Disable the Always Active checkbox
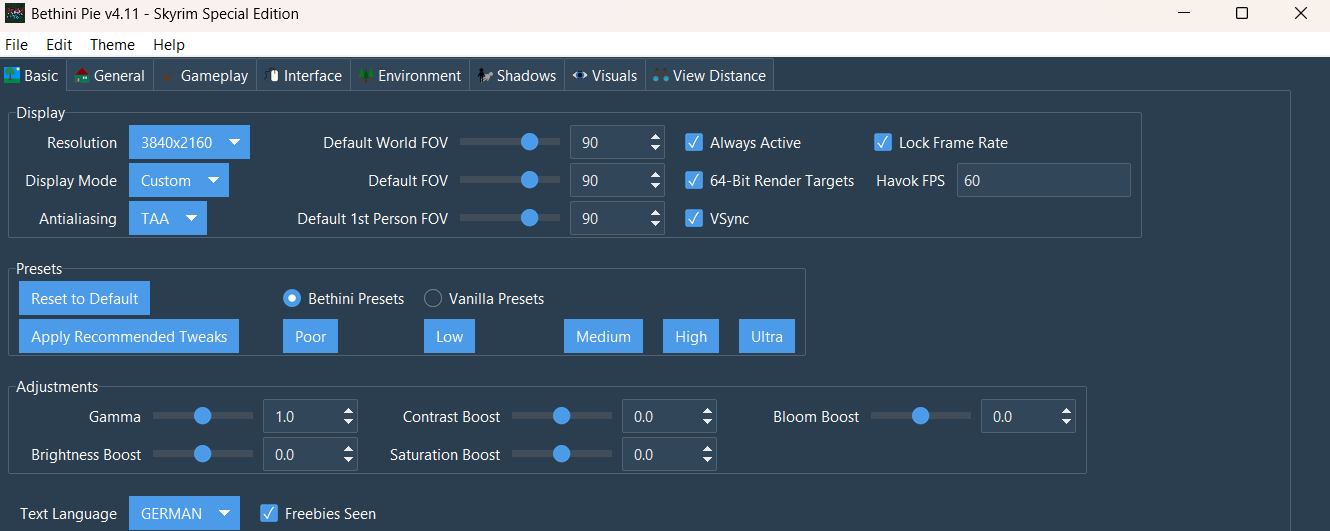Image resolution: width=1330 pixels, height=531 pixels. [x=694, y=142]
